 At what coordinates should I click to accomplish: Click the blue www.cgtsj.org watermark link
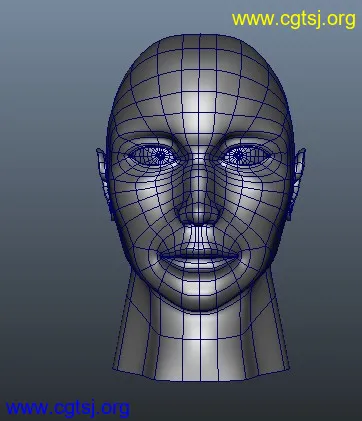coord(68,408)
